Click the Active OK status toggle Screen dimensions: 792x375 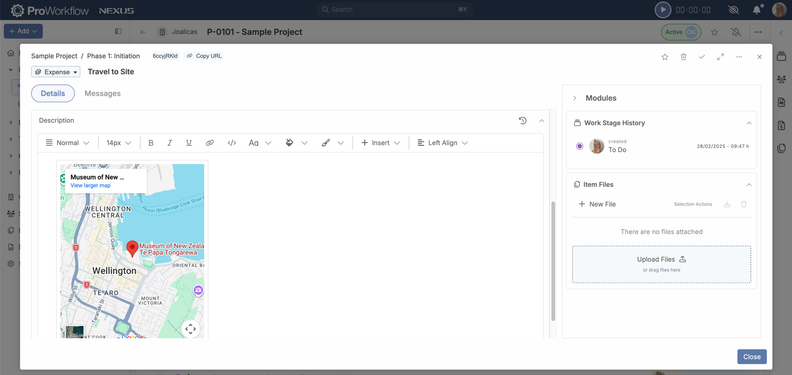[x=681, y=32]
